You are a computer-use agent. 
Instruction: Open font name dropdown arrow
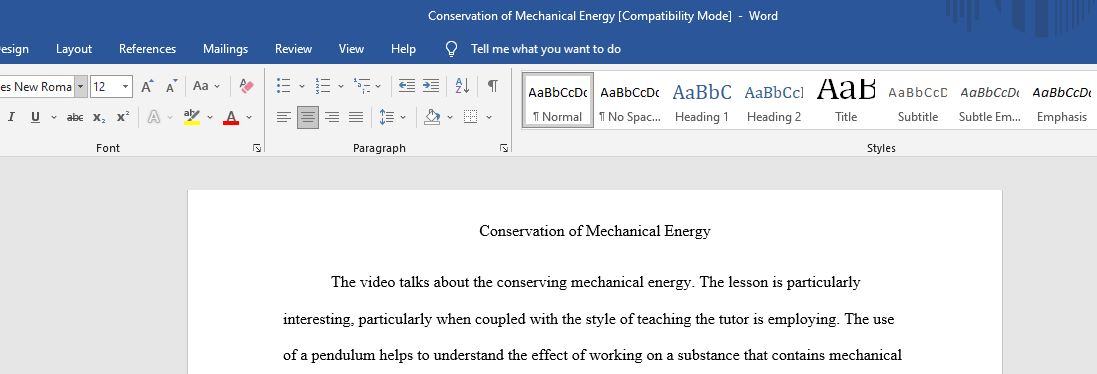coord(80,87)
